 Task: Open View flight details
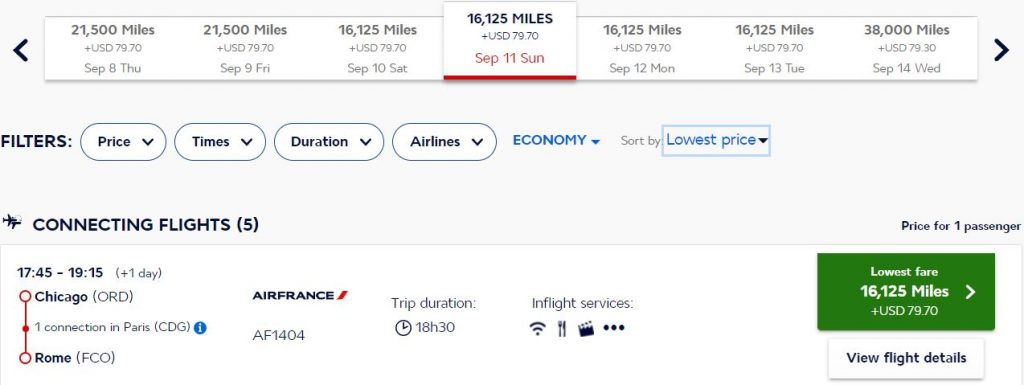[906, 358]
